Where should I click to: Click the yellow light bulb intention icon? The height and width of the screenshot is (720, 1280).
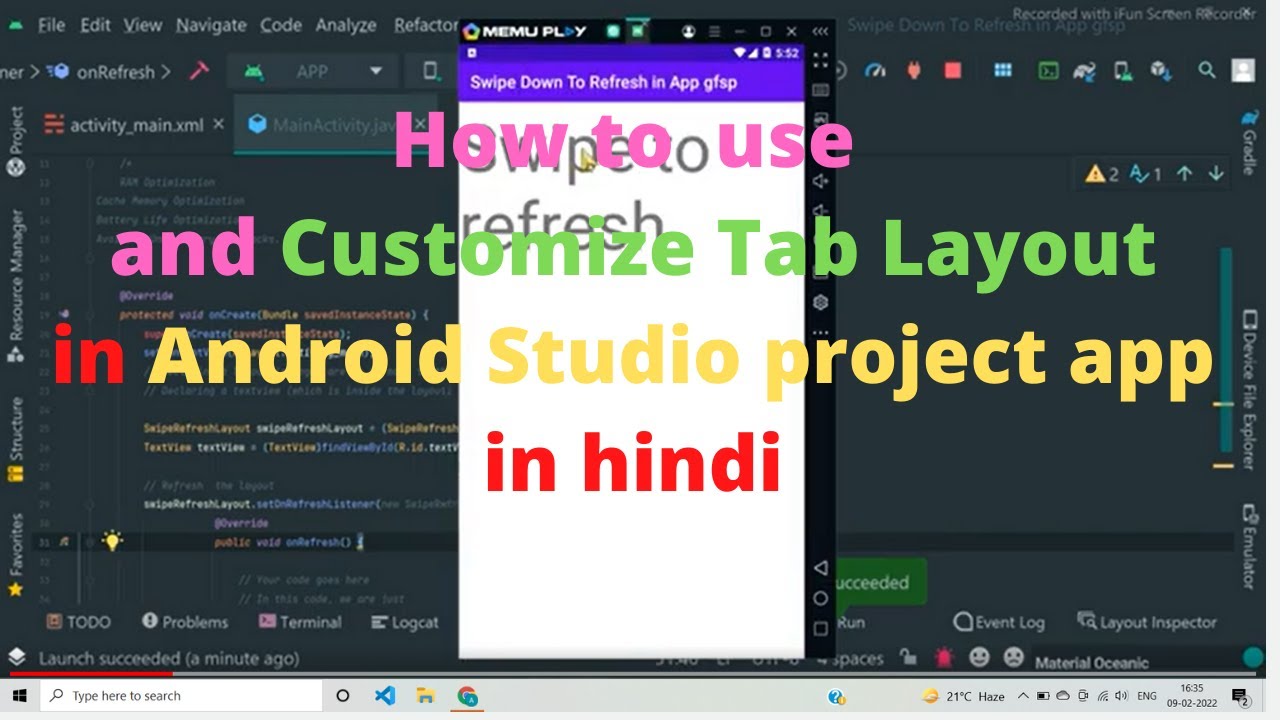click(113, 541)
